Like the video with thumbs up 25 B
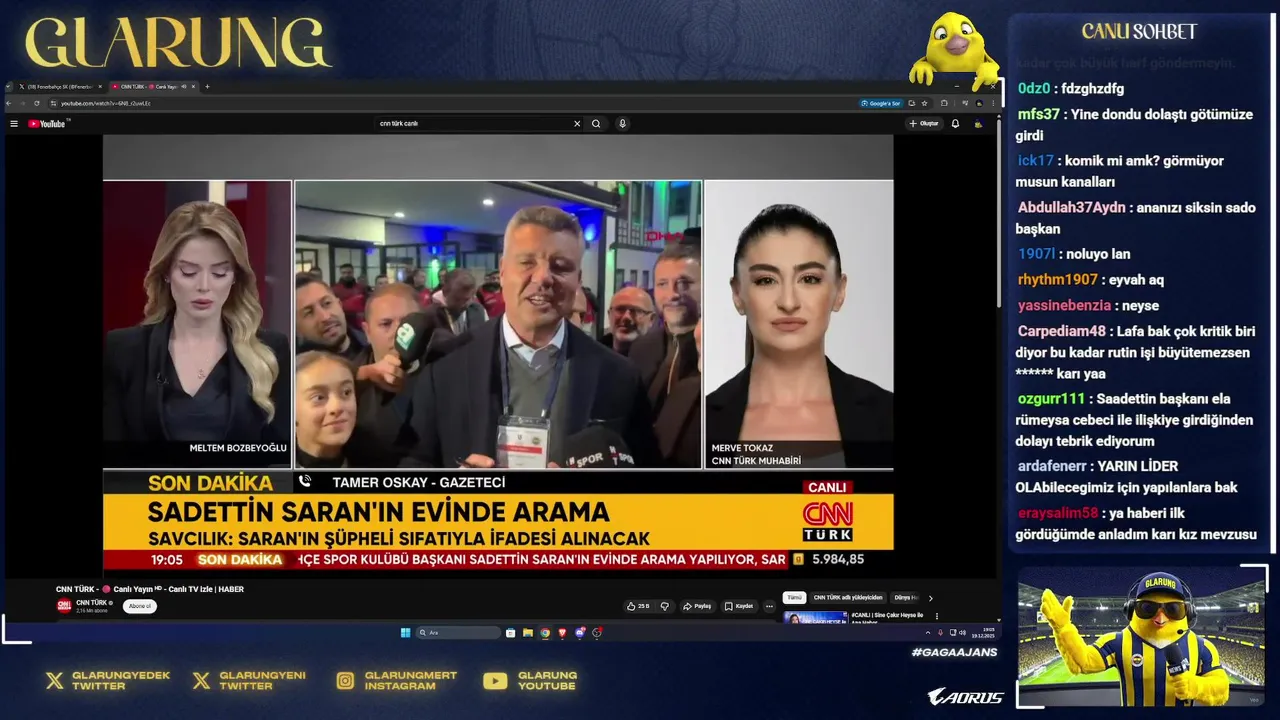This screenshot has height=720, width=1280. click(x=638, y=606)
